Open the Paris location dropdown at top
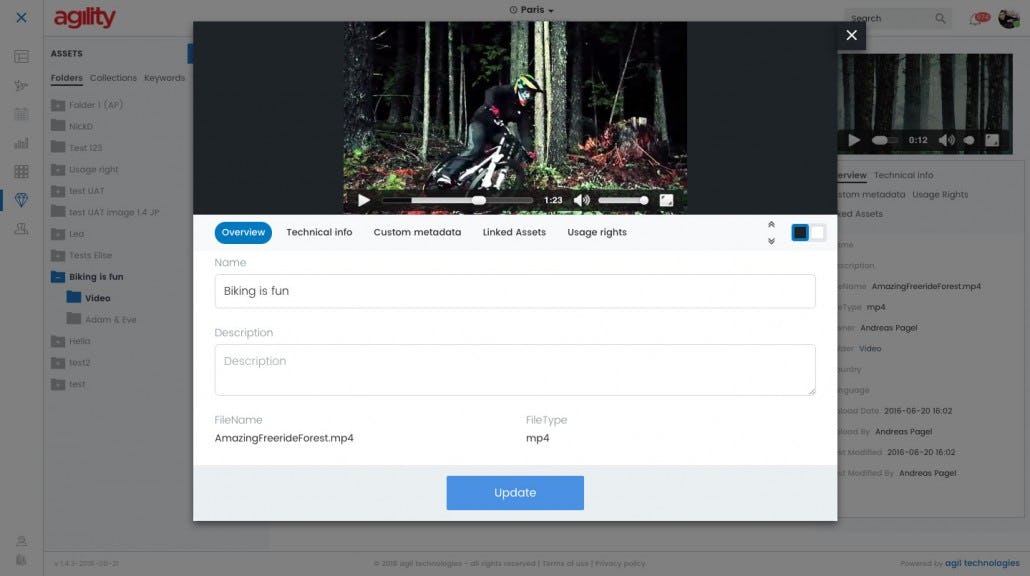Screen dimensions: 1030x576 click(531, 8)
